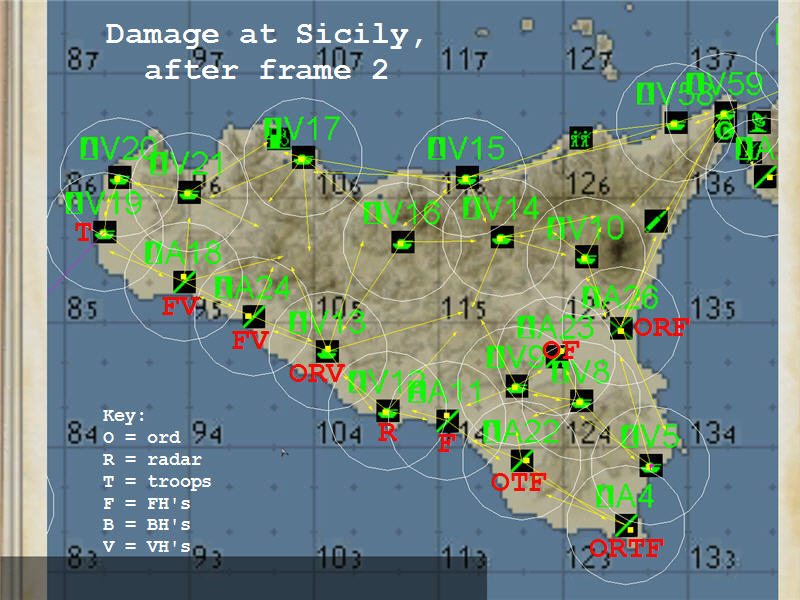
Task: Select the A4 airfield icon above ORTF
Action: [x=626, y=526]
